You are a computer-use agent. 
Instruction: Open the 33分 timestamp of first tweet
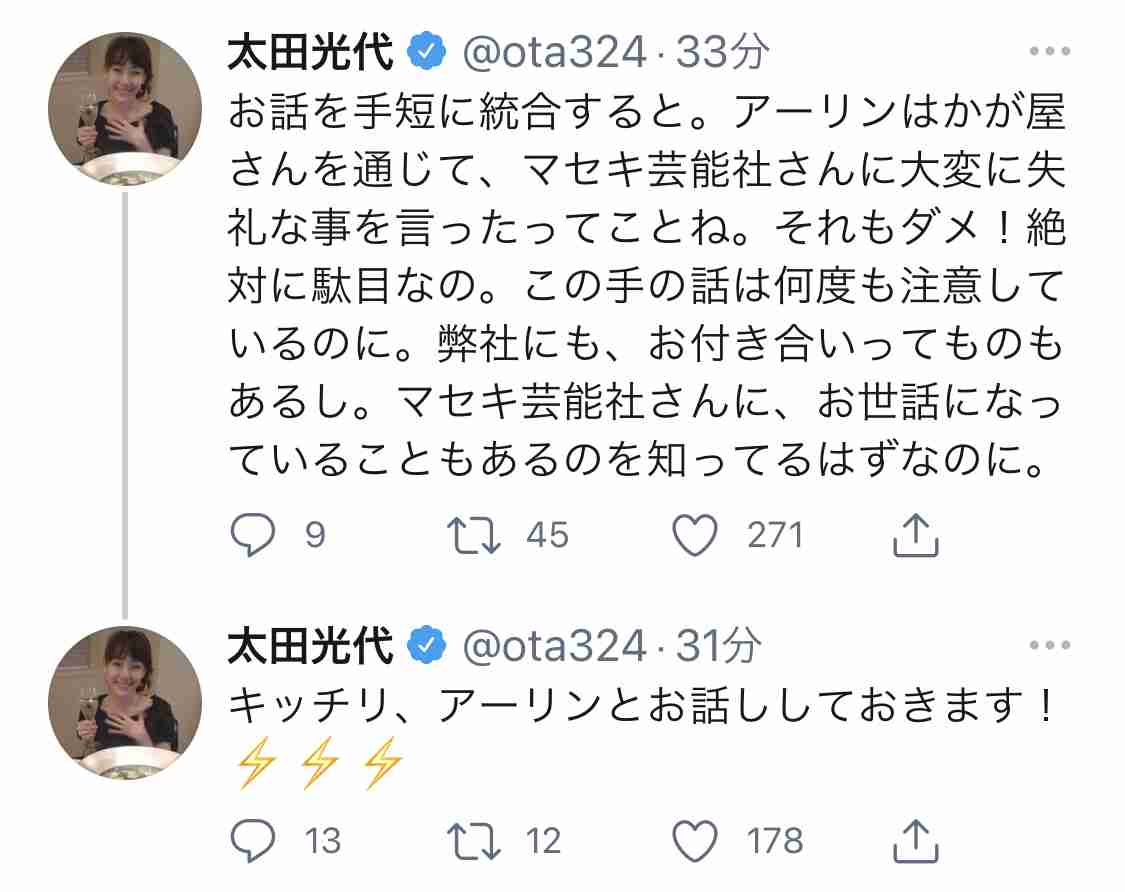[722, 52]
